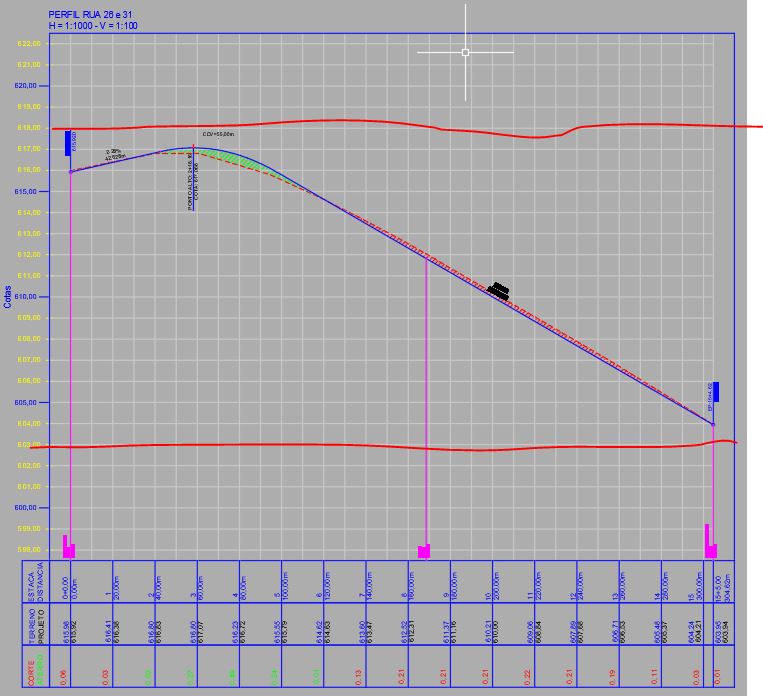Click the 603,00 elevation label
Viewport: 763px width, 696px height.
[29, 444]
